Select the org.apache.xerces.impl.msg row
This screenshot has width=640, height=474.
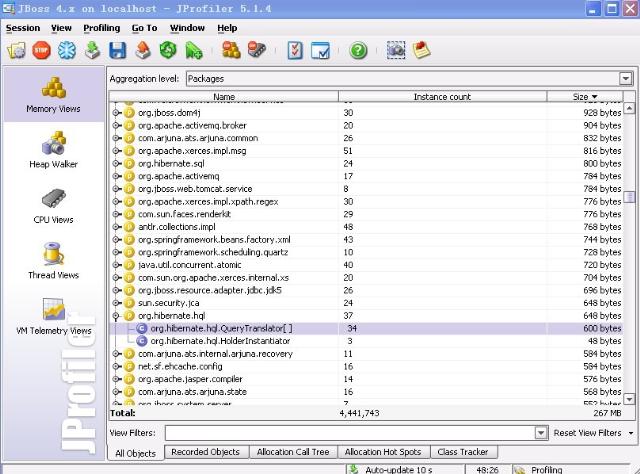(x=366, y=151)
